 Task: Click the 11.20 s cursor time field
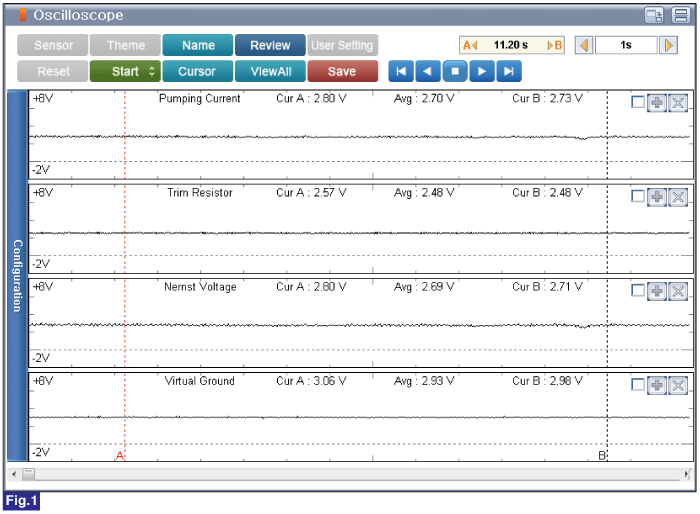click(512, 45)
